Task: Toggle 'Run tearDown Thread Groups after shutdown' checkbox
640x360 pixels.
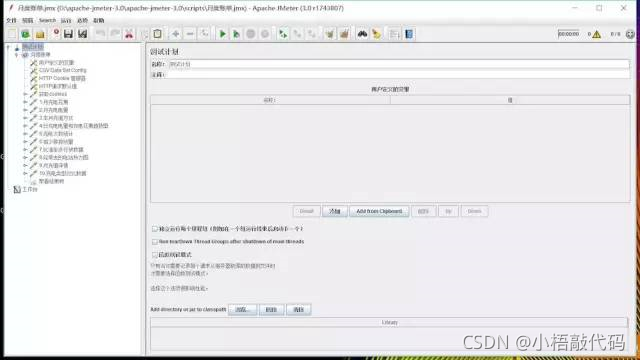Action: tap(155, 242)
